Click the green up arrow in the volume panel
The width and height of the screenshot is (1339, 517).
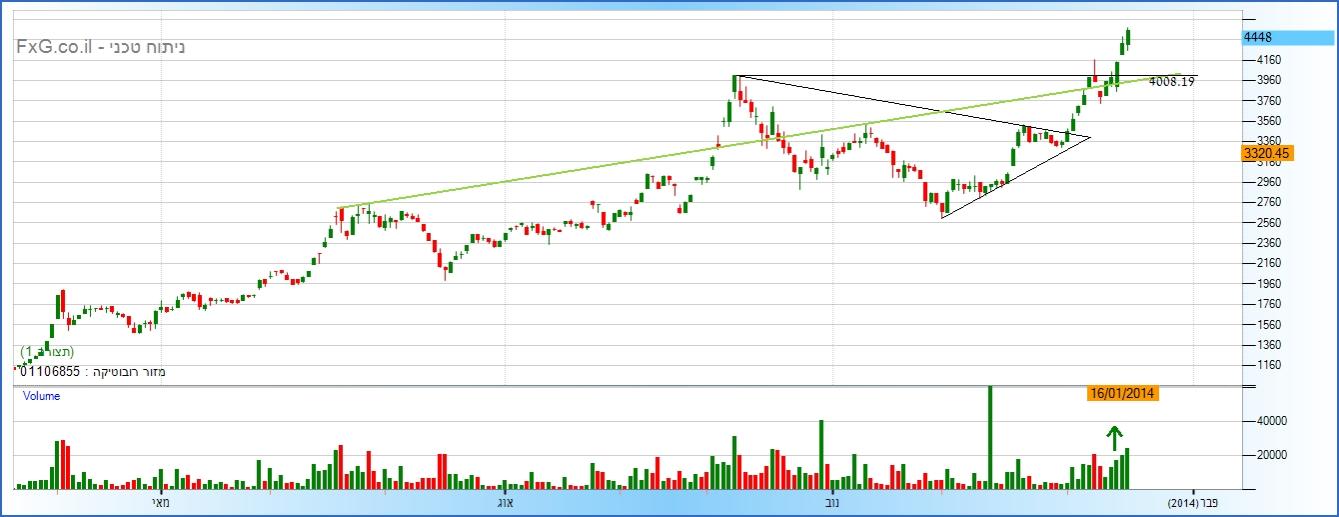1114,436
